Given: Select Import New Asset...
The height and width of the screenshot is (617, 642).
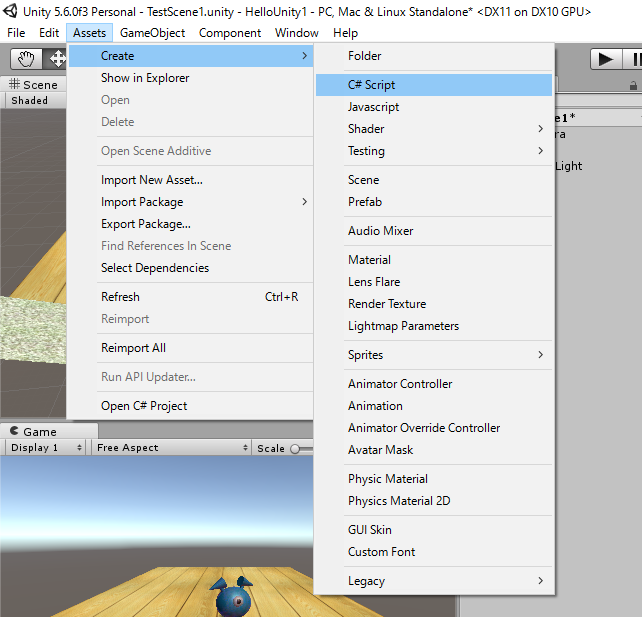Looking at the screenshot, I should click(191, 180).
